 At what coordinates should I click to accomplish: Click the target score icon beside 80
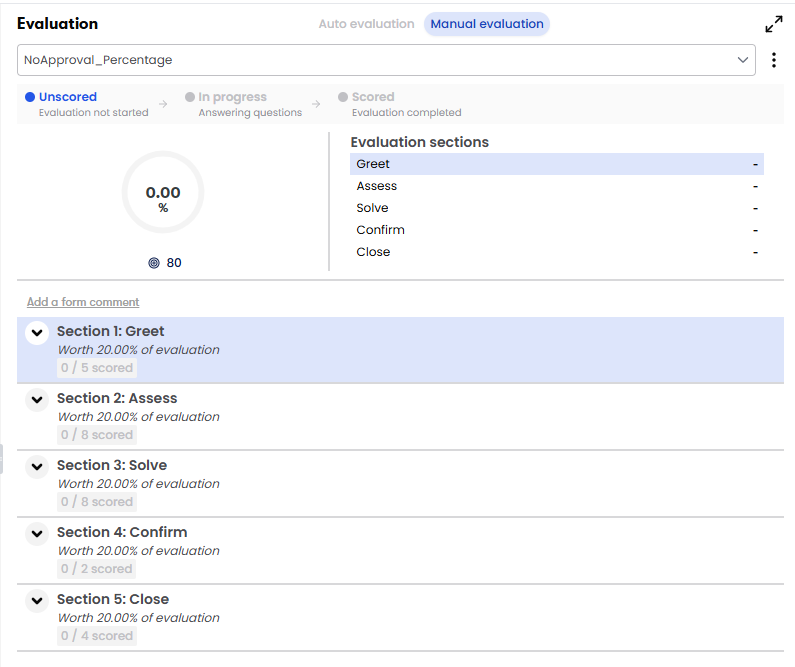[154, 263]
